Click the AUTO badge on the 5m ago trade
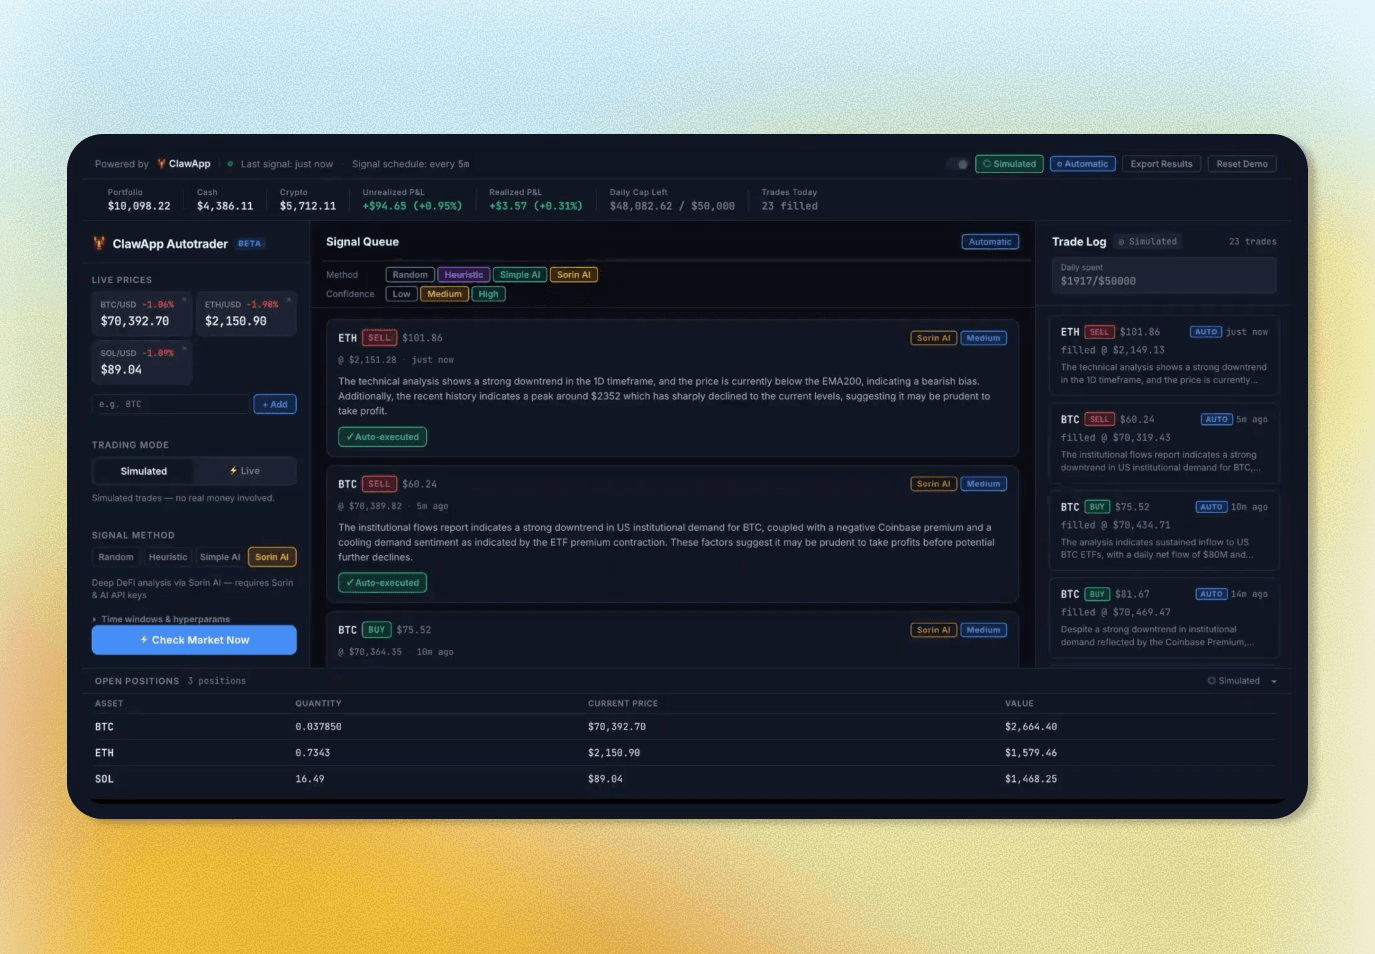Image resolution: width=1375 pixels, height=954 pixels. pyautogui.click(x=1216, y=419)
